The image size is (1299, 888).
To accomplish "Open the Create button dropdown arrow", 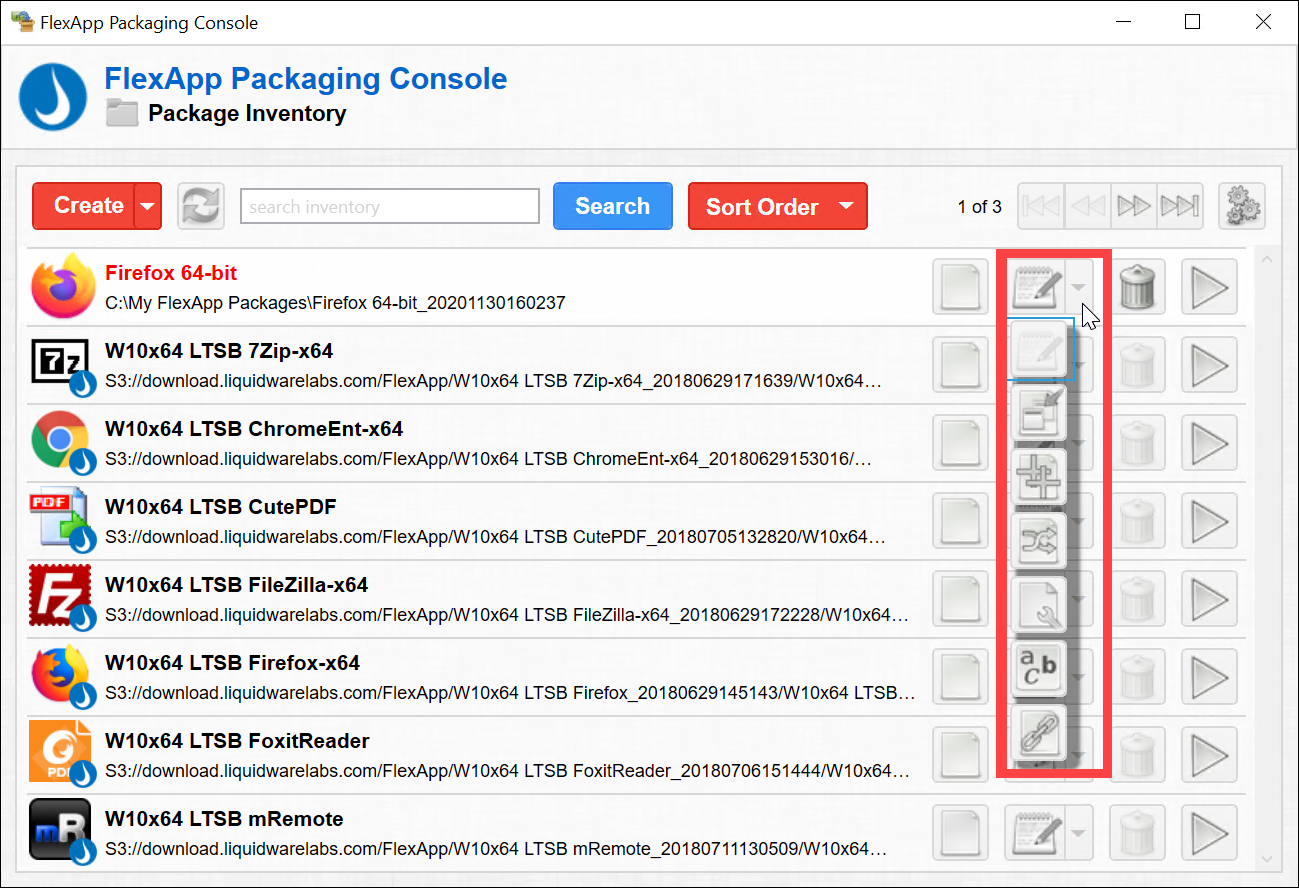I will 148,206.
